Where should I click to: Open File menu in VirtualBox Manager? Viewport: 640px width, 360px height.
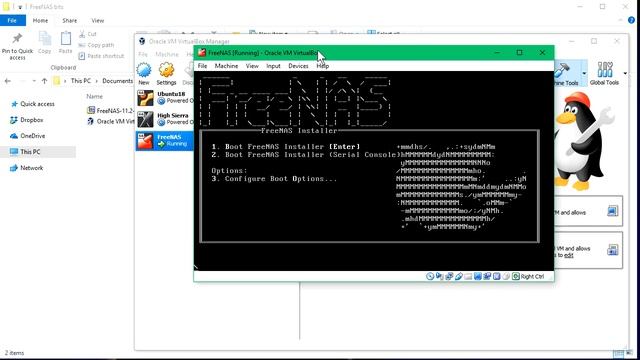pyautogui.click(x=143, y=54)
